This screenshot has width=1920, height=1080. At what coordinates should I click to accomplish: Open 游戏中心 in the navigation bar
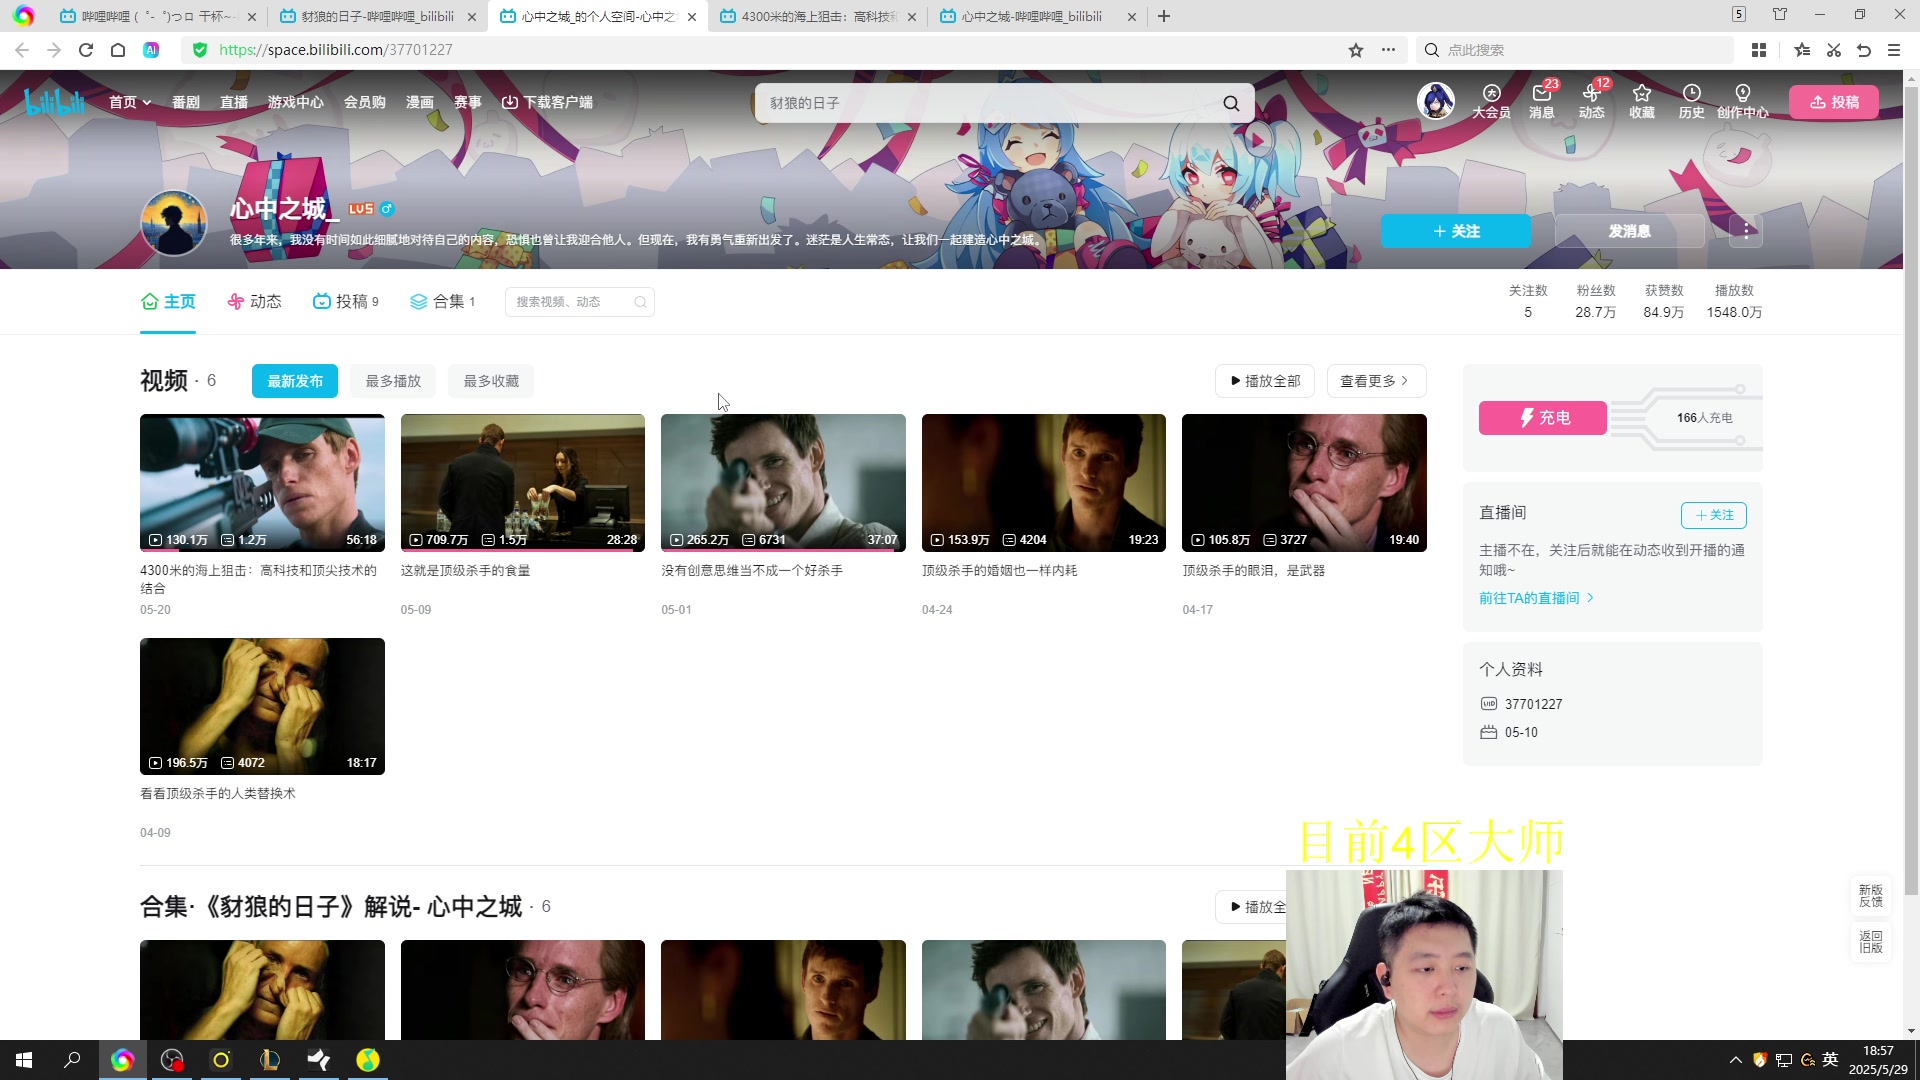pyautogui.click(x=296, y=102)
